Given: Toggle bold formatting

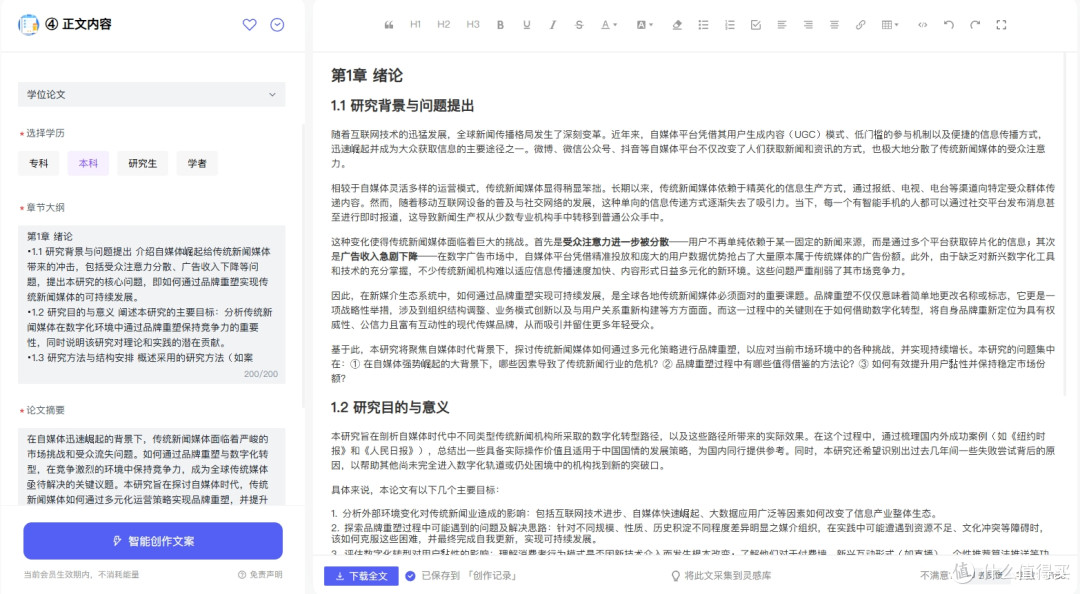Looking at the screenshot, I should [501, 25].
